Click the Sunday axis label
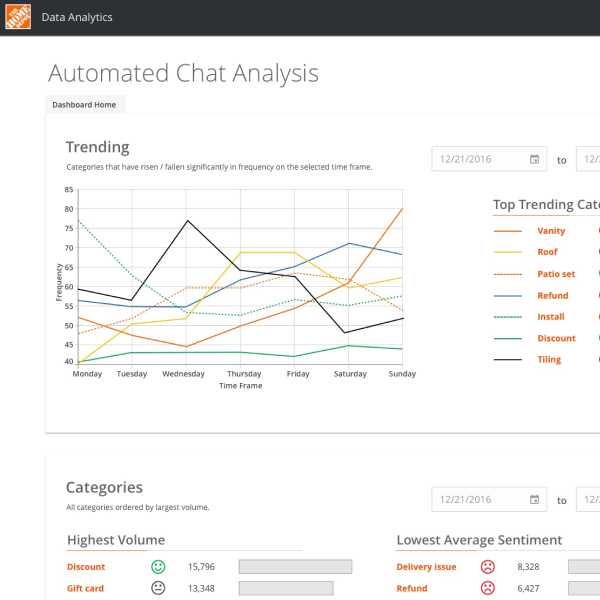Viewport: 600px width, 600px height. pos(402,373)
